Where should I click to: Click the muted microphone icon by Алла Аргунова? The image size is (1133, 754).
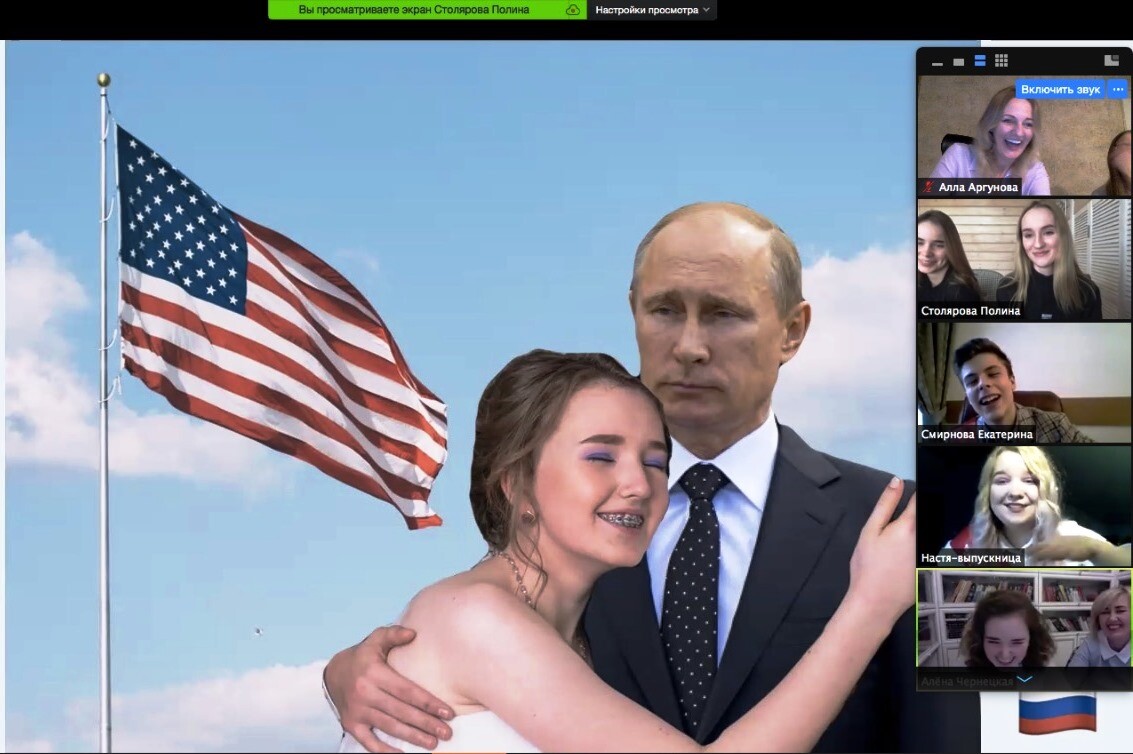(x=927, y=187)
